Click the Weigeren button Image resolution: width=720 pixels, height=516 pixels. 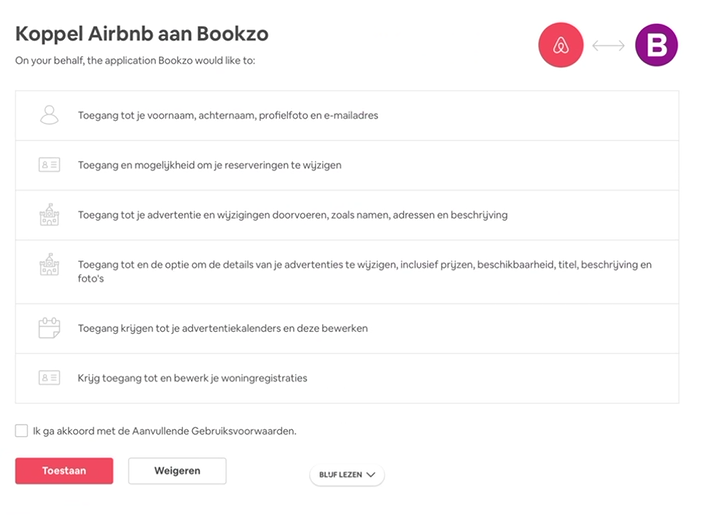(x=177, y=471)
